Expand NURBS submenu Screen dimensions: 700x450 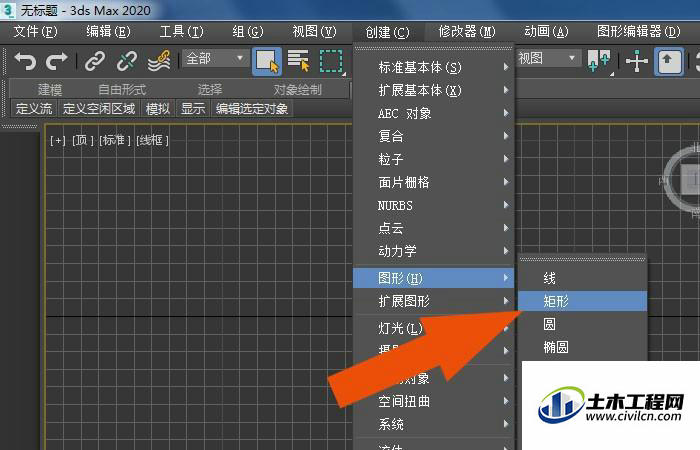click(x=433, y=205)
